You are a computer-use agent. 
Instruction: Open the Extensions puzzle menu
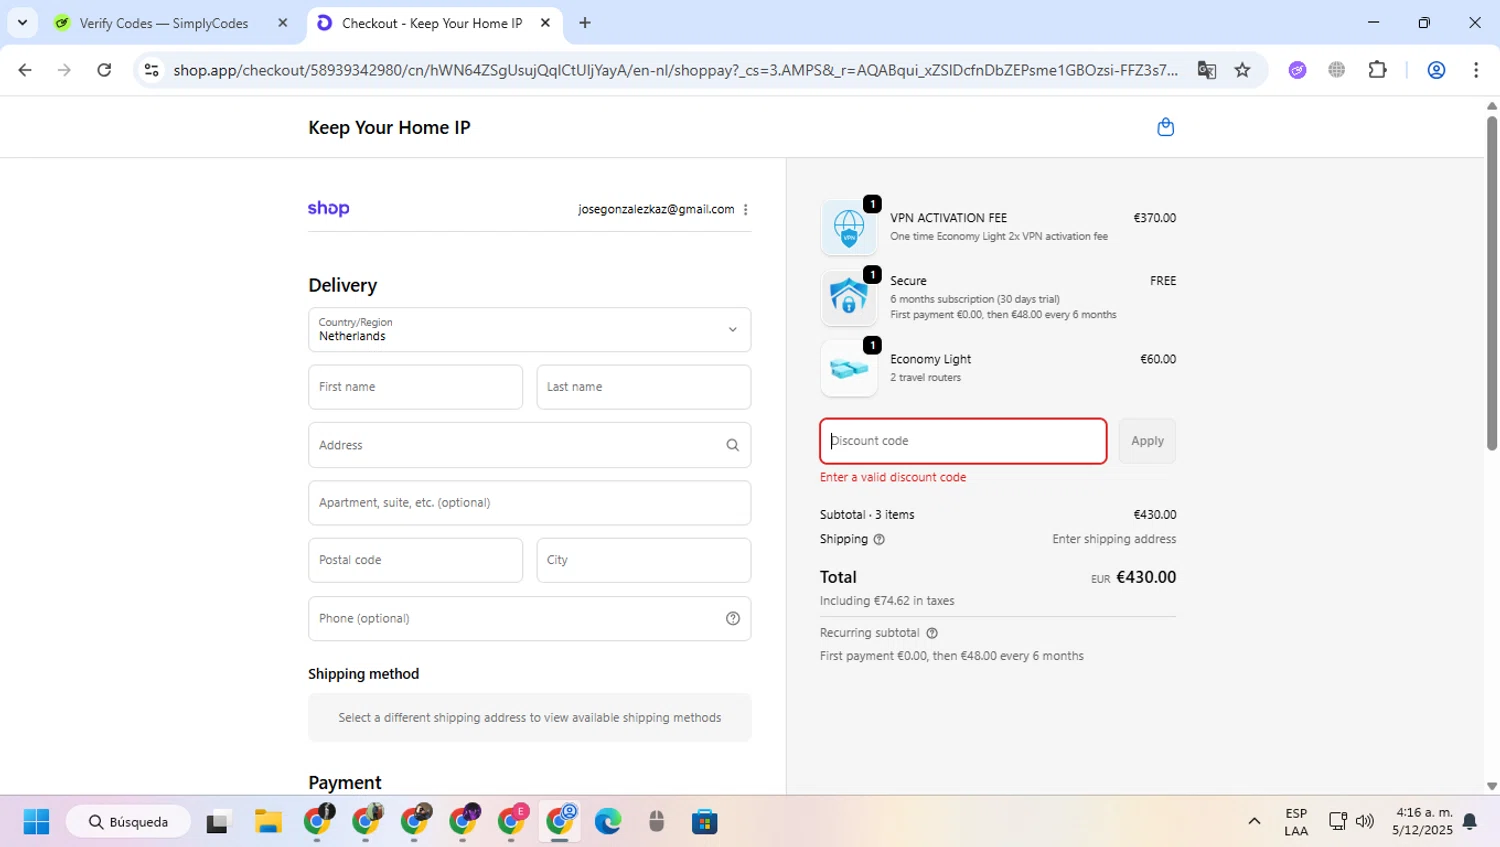pos(1378,70)
